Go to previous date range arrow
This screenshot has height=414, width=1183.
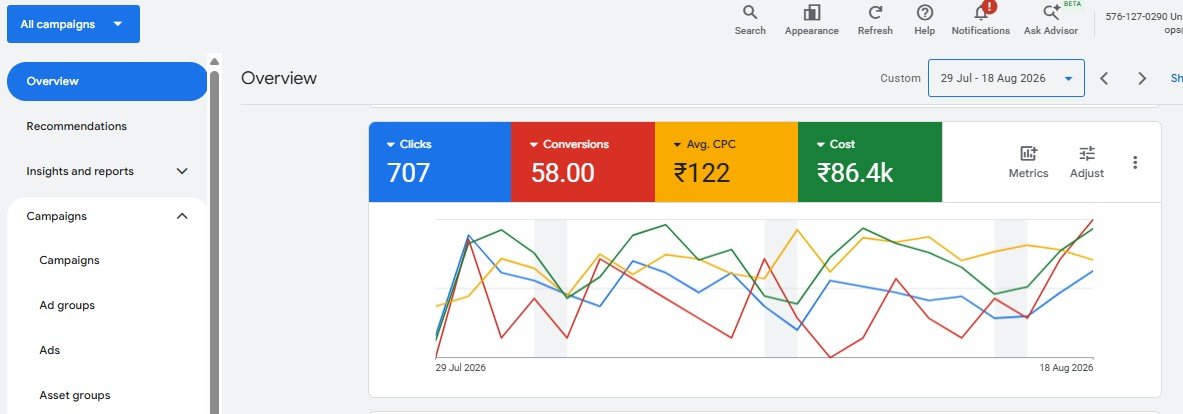pyautogui.click(x=1104, y=78)
